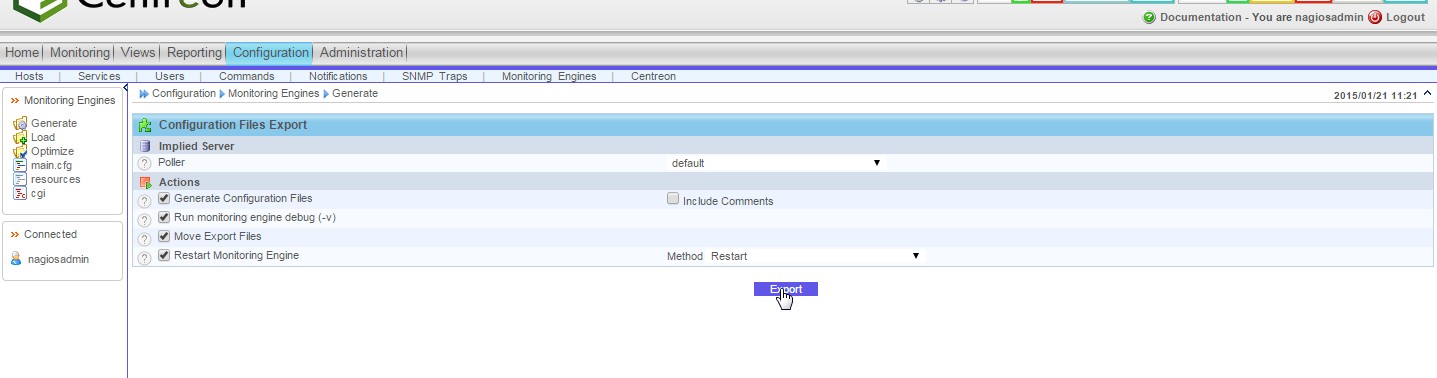
Task: Enable the Include Comments checkbox
Action: 673,198
